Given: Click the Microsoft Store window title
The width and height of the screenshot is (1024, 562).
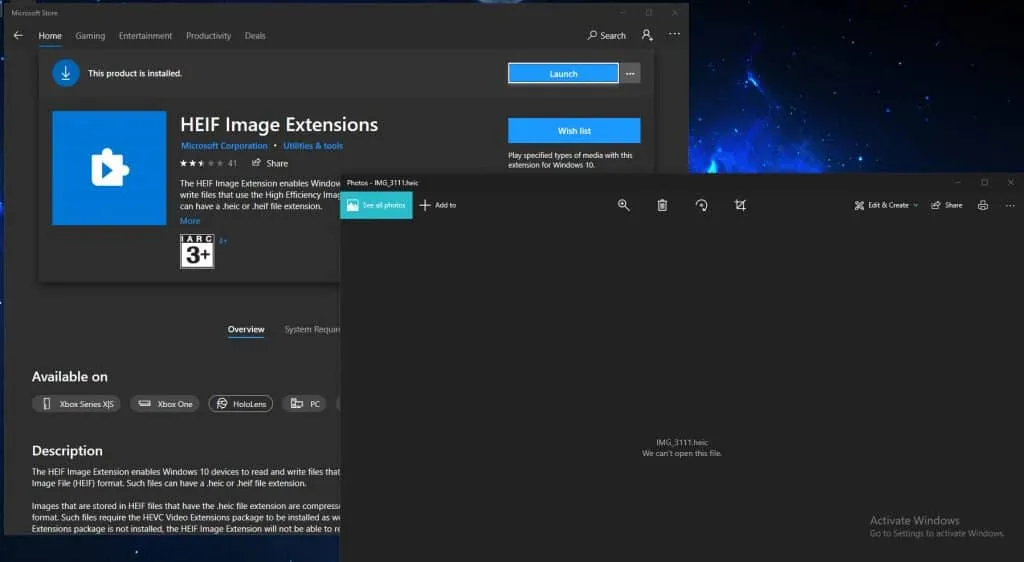Looking at the screenshot, I should [35, 12].
